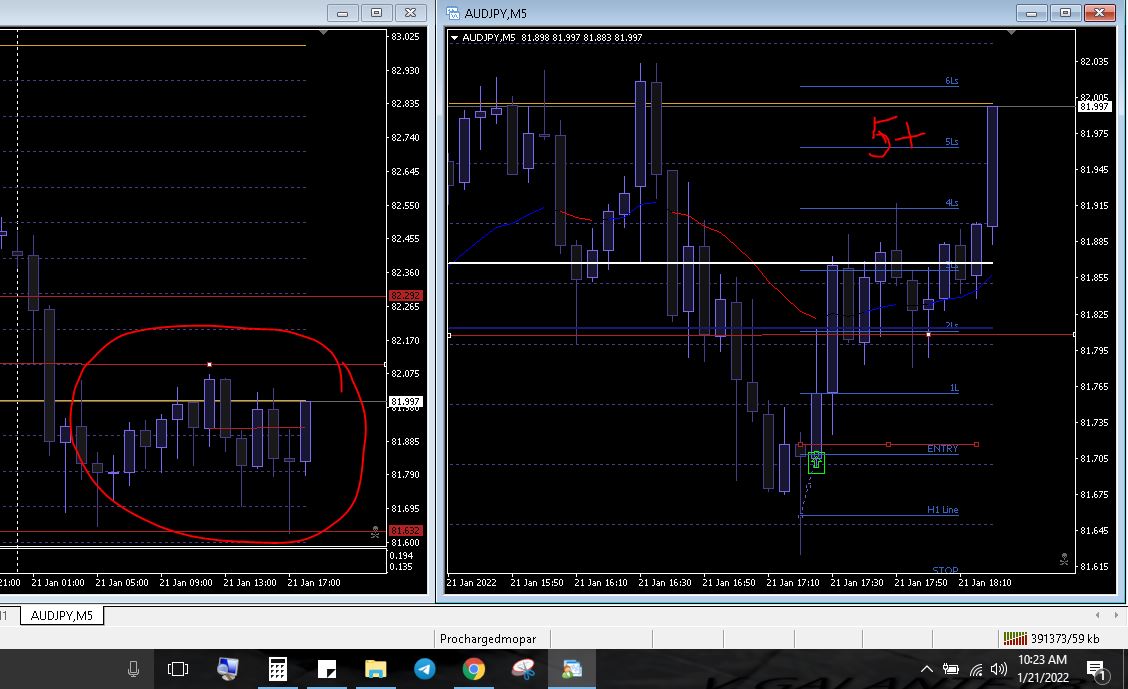This screenshot has width=1128, height=689.
Task: Click 391373/59 kb traffic status
Action: pyautogui.click(x=1065, y=639)
